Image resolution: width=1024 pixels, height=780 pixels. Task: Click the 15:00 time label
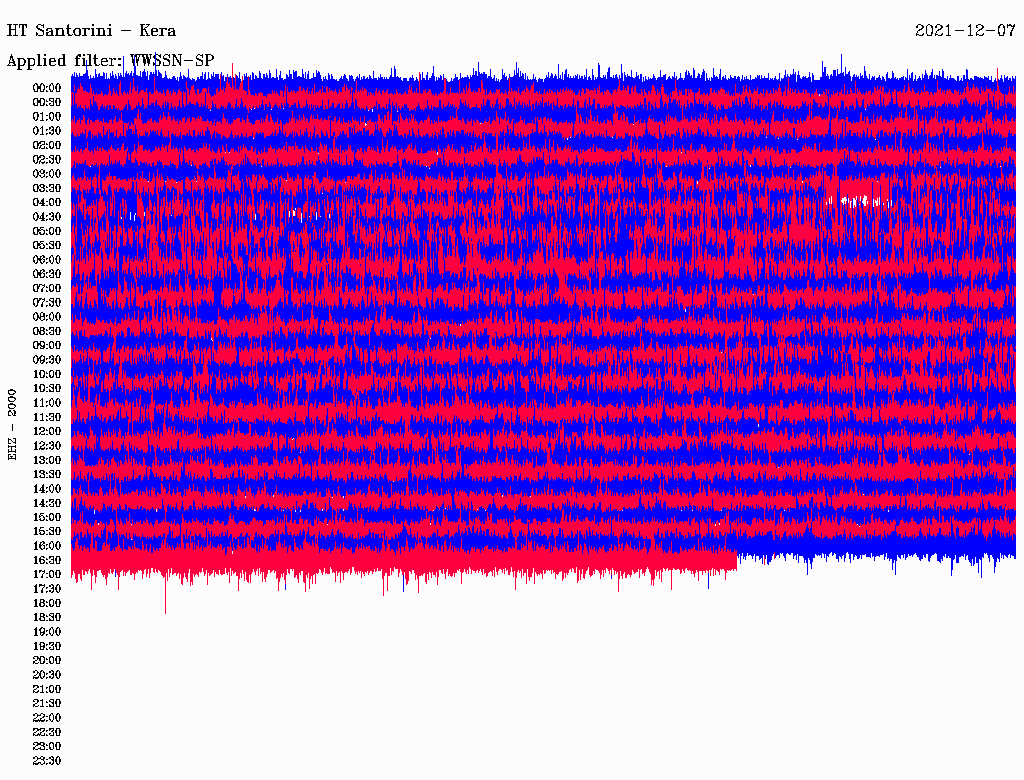click(x=47, y=517)
